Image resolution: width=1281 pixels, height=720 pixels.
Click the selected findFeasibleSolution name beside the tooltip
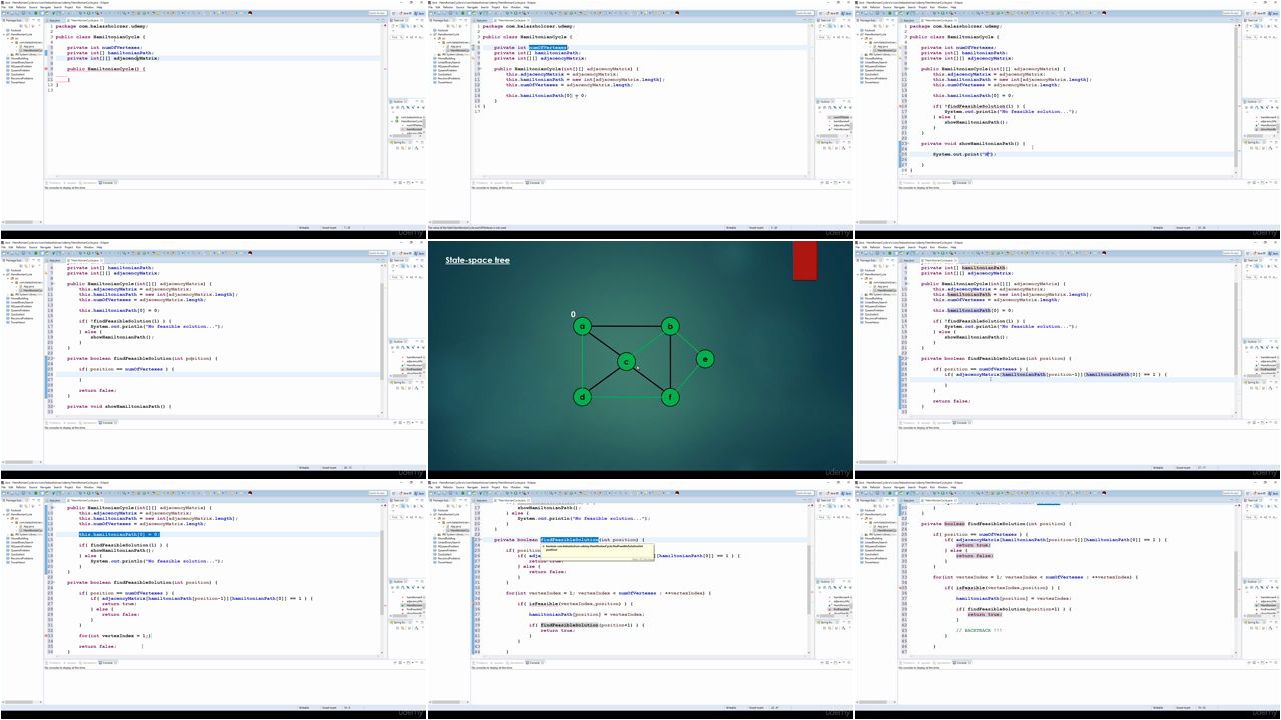coord(570,539)
